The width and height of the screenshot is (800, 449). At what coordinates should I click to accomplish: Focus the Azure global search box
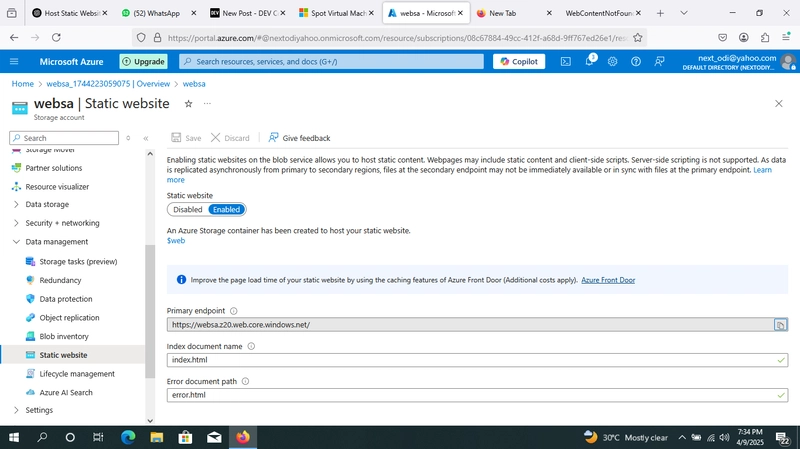332,61
